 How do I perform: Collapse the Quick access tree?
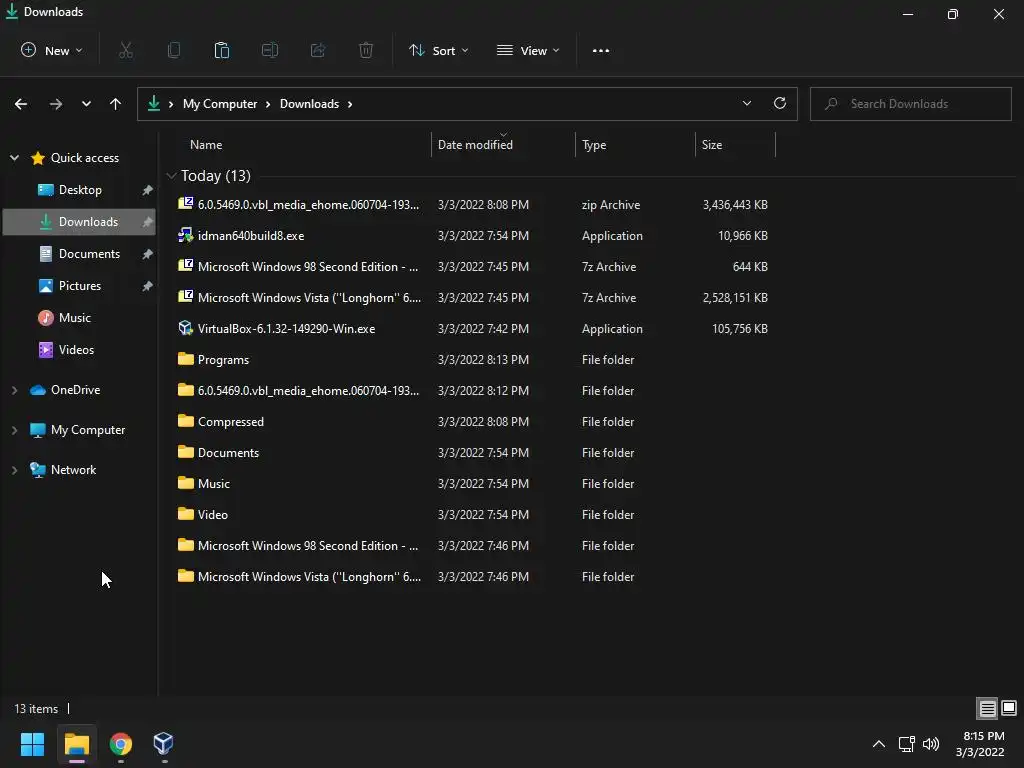pyautogui.click(x=14, y=157)
